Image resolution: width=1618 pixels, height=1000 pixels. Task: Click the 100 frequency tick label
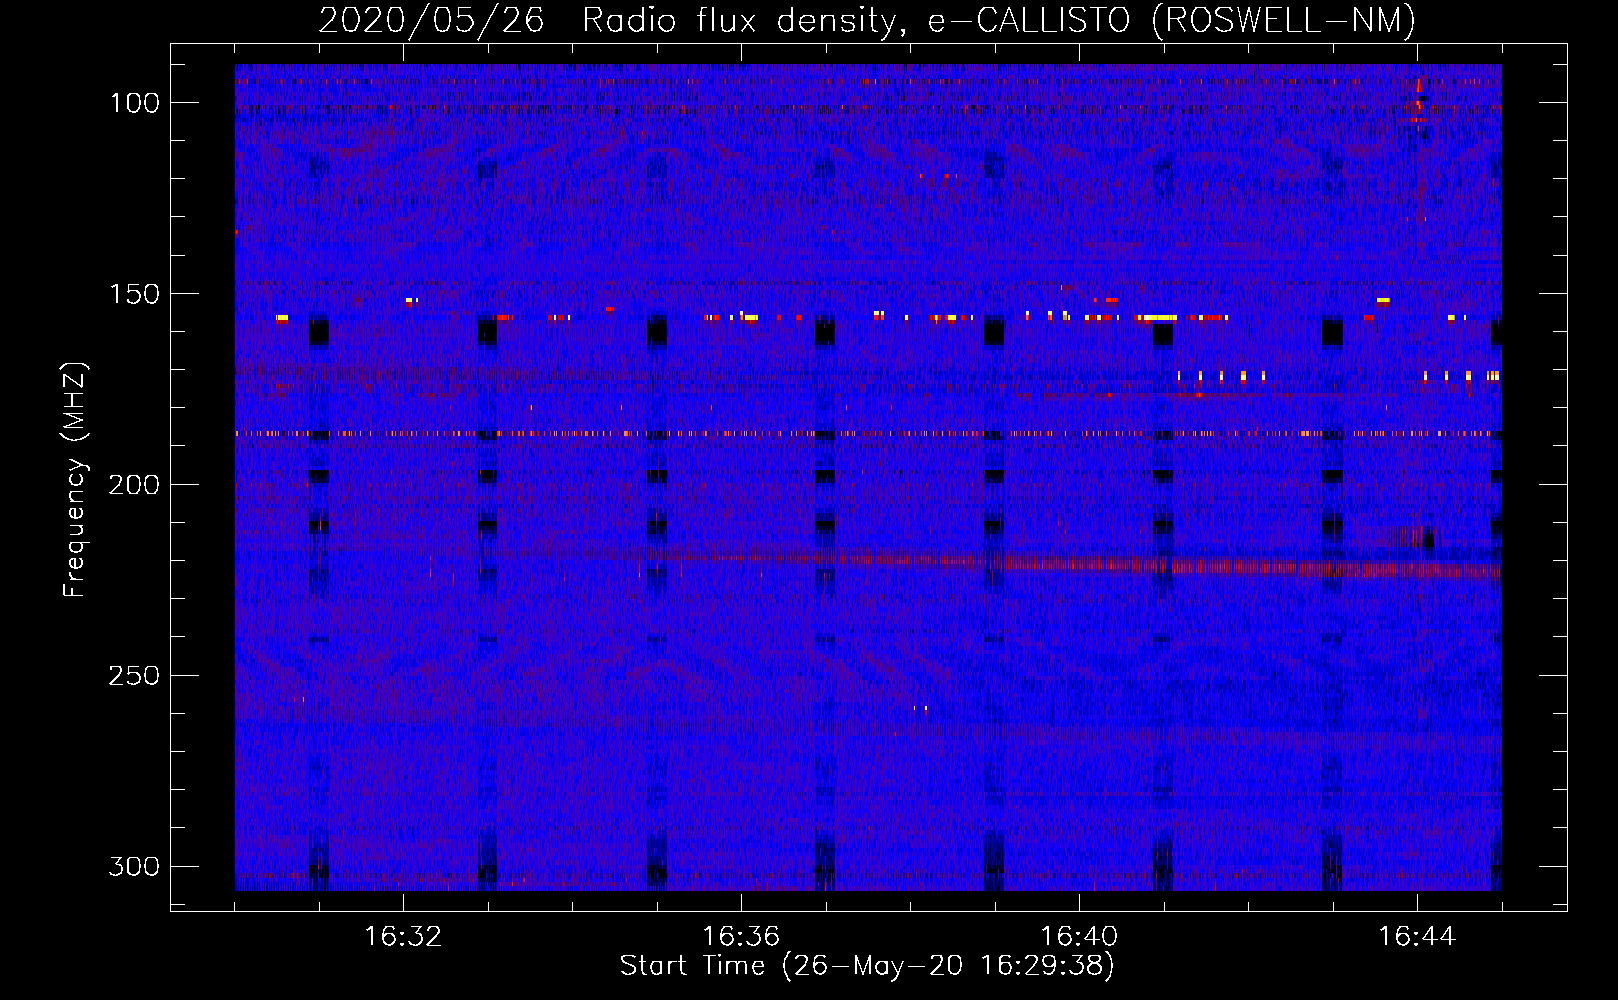134,103
